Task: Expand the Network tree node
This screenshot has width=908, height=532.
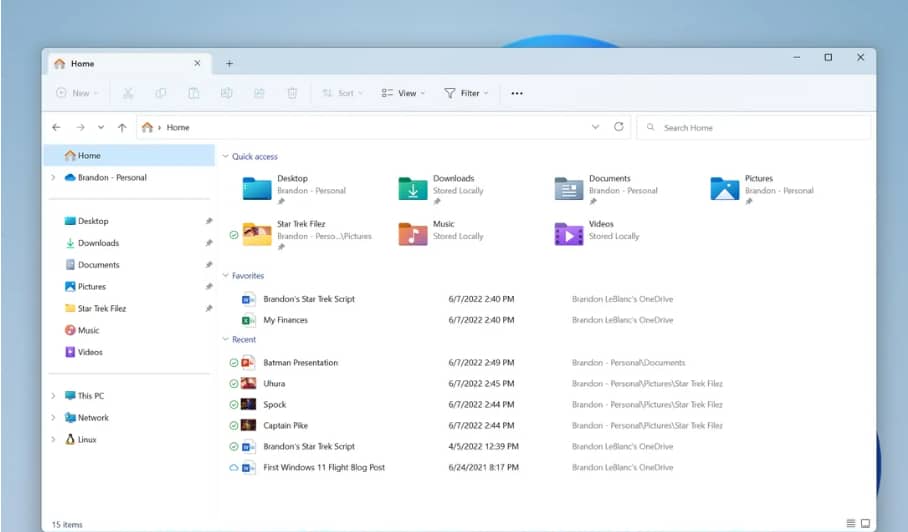Action: tap(53, 418)
